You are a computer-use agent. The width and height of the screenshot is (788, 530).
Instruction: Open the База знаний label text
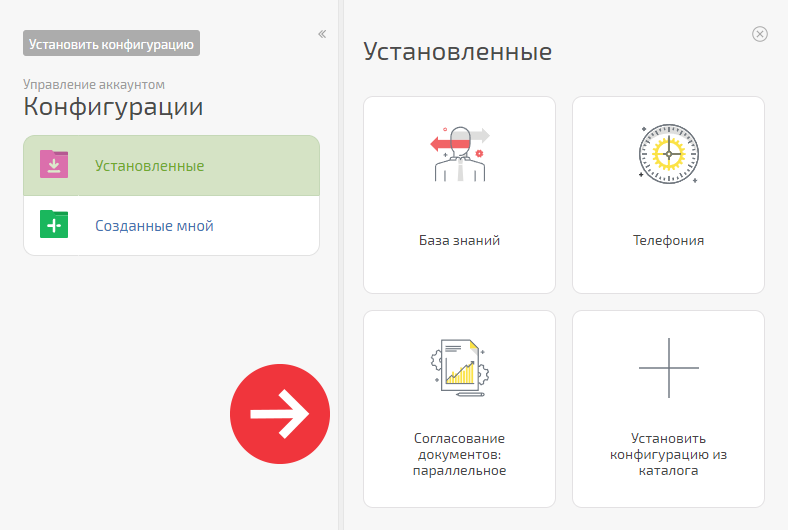point(459,240)
